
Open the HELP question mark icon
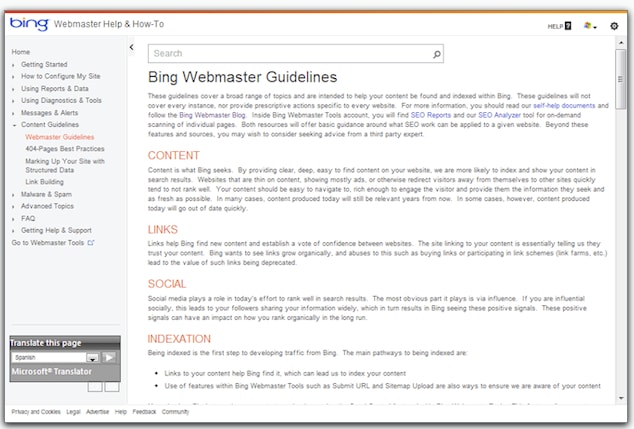[x=568, y=26]
